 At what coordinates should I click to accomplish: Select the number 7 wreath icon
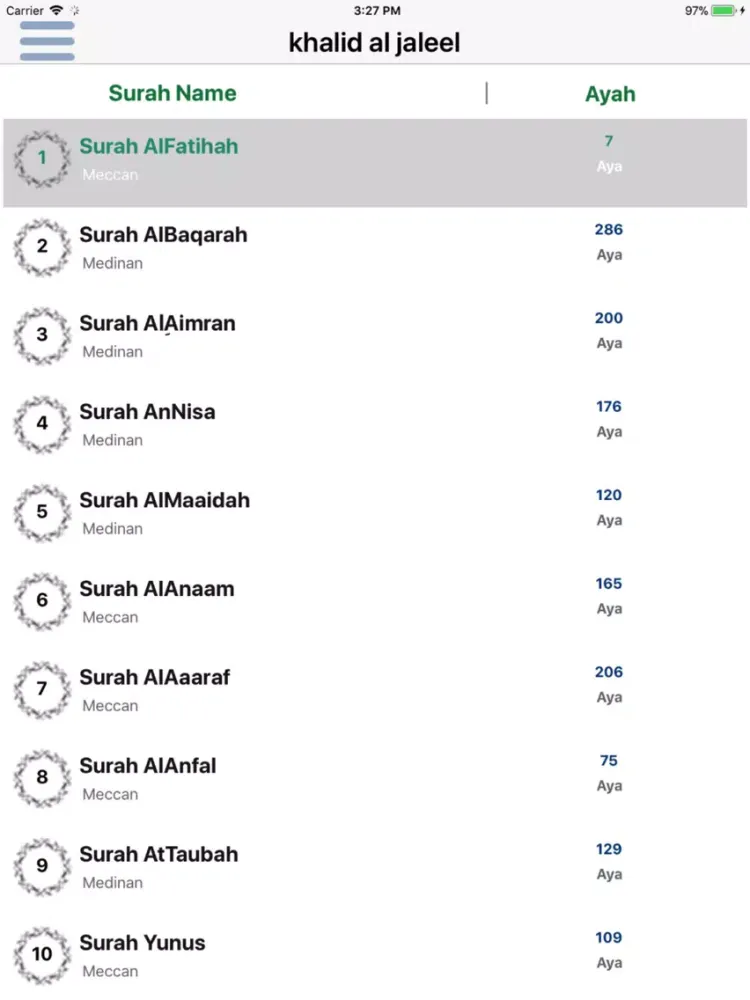pos(42,689)
